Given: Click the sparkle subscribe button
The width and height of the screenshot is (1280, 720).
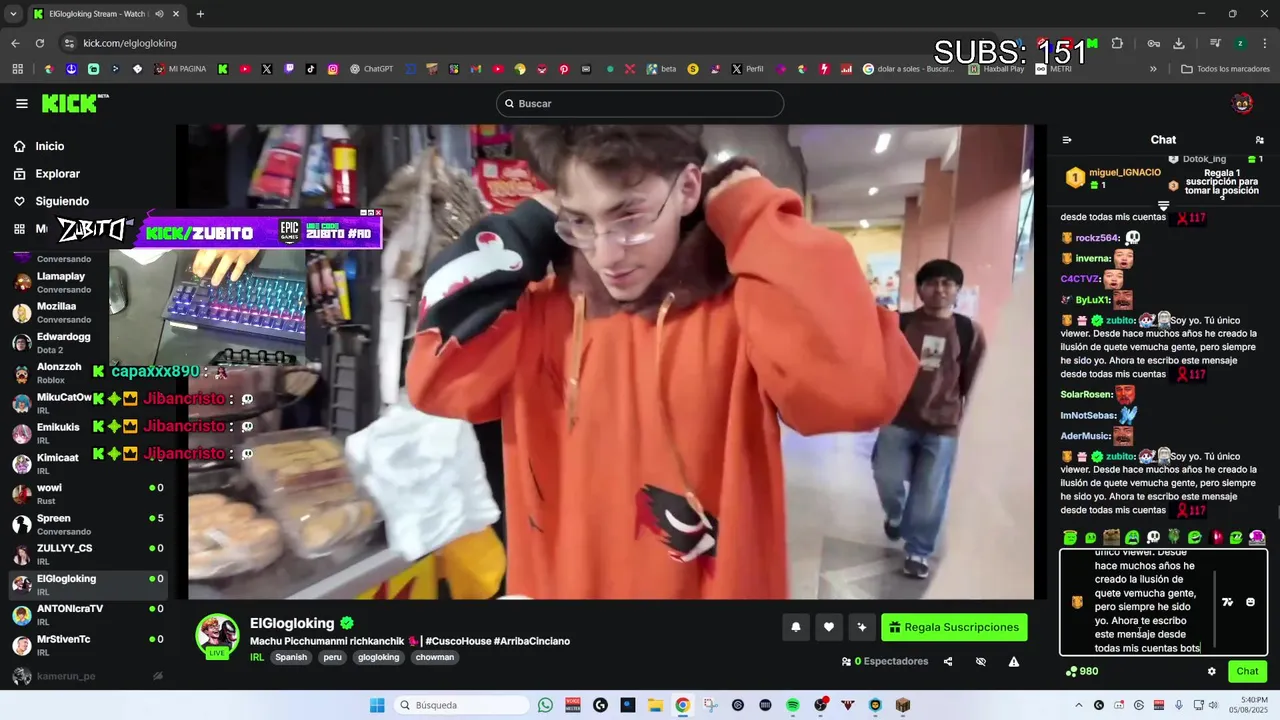Looking at the screenshot, I should (x=862, y=627).
